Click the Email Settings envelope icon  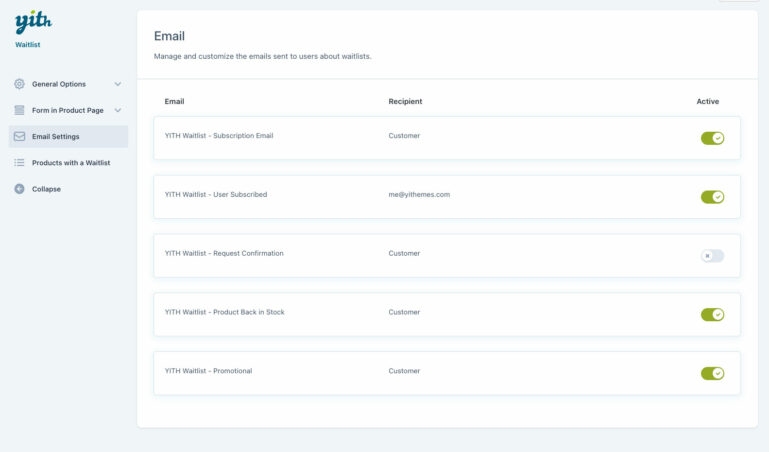coord(19,136)
